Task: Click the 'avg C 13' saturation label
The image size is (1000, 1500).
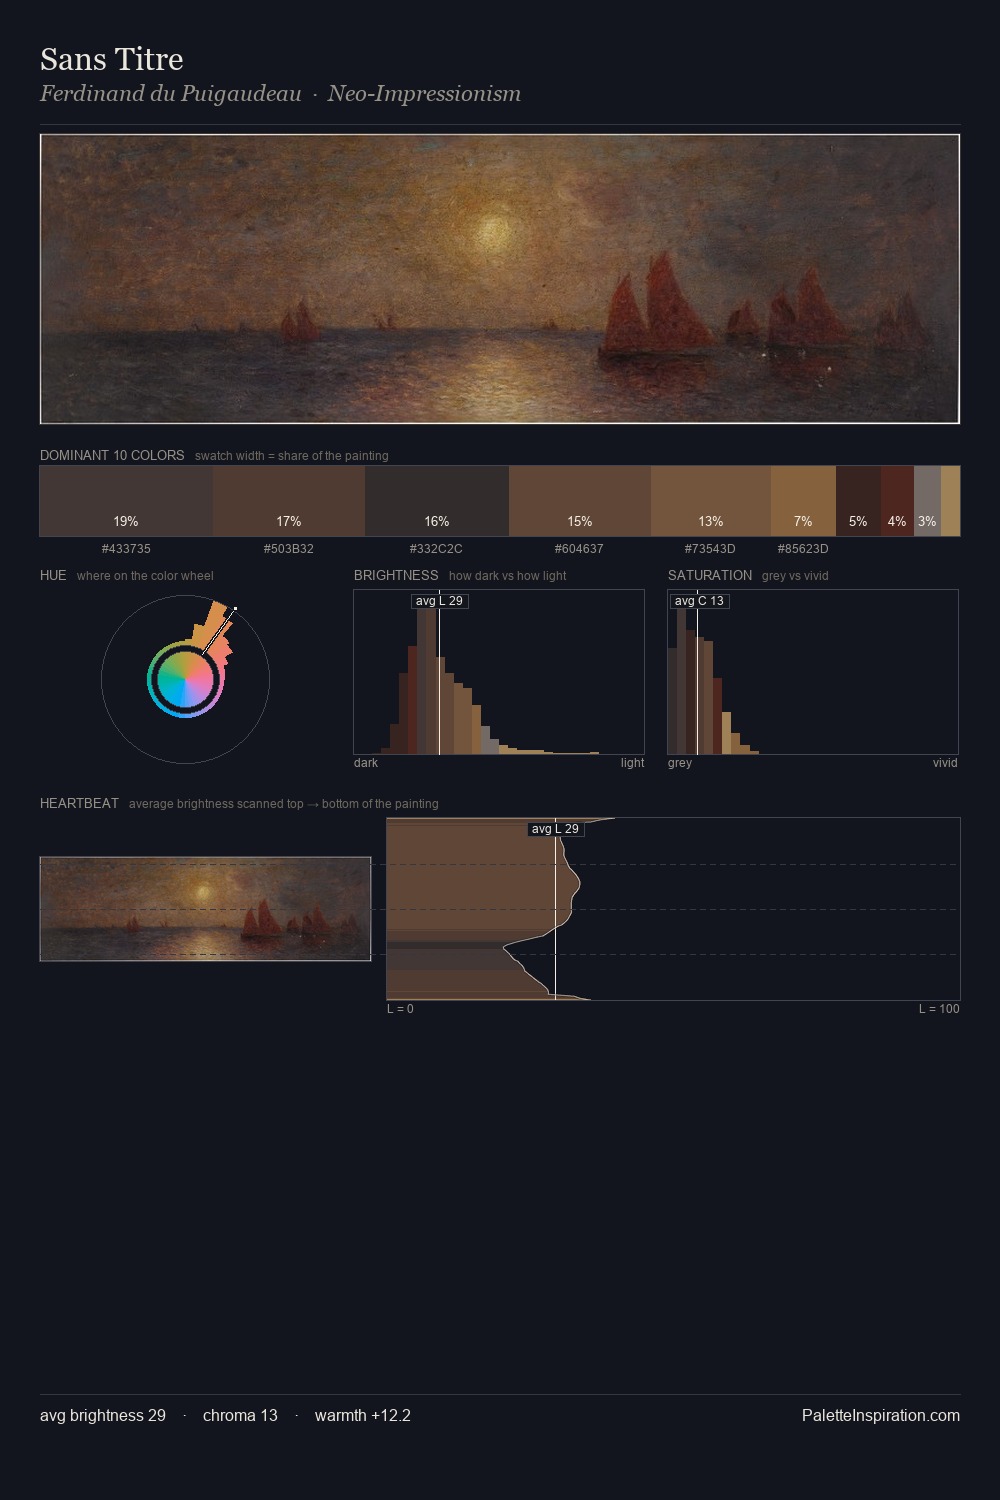Action: (x=699, y=601)
